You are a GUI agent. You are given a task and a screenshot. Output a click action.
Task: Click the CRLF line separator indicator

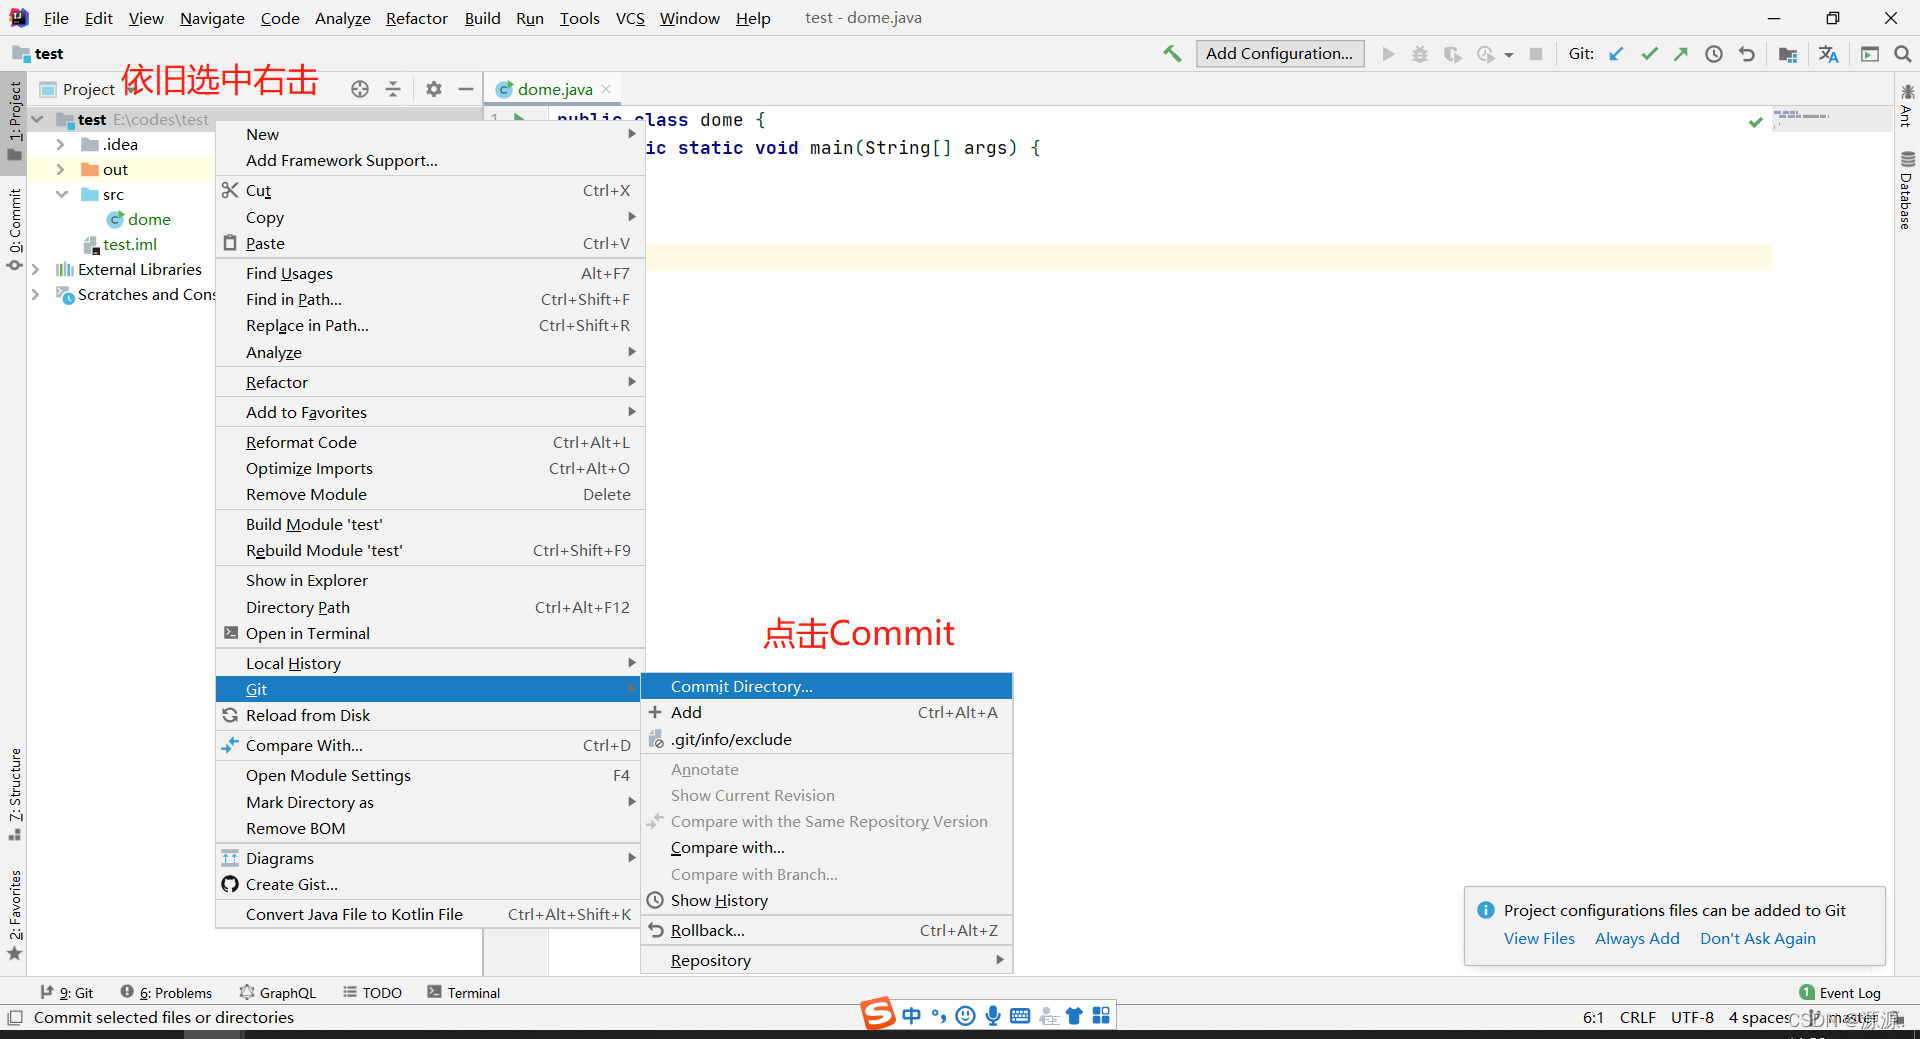1638,1017
